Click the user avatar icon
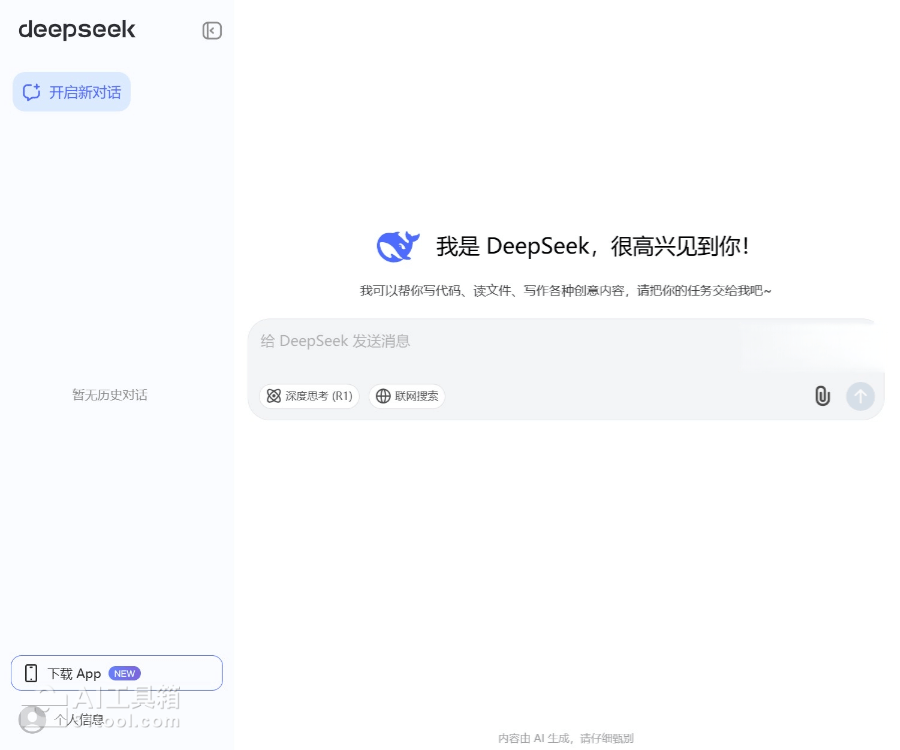The image size is (900, 750). (32, 719)
